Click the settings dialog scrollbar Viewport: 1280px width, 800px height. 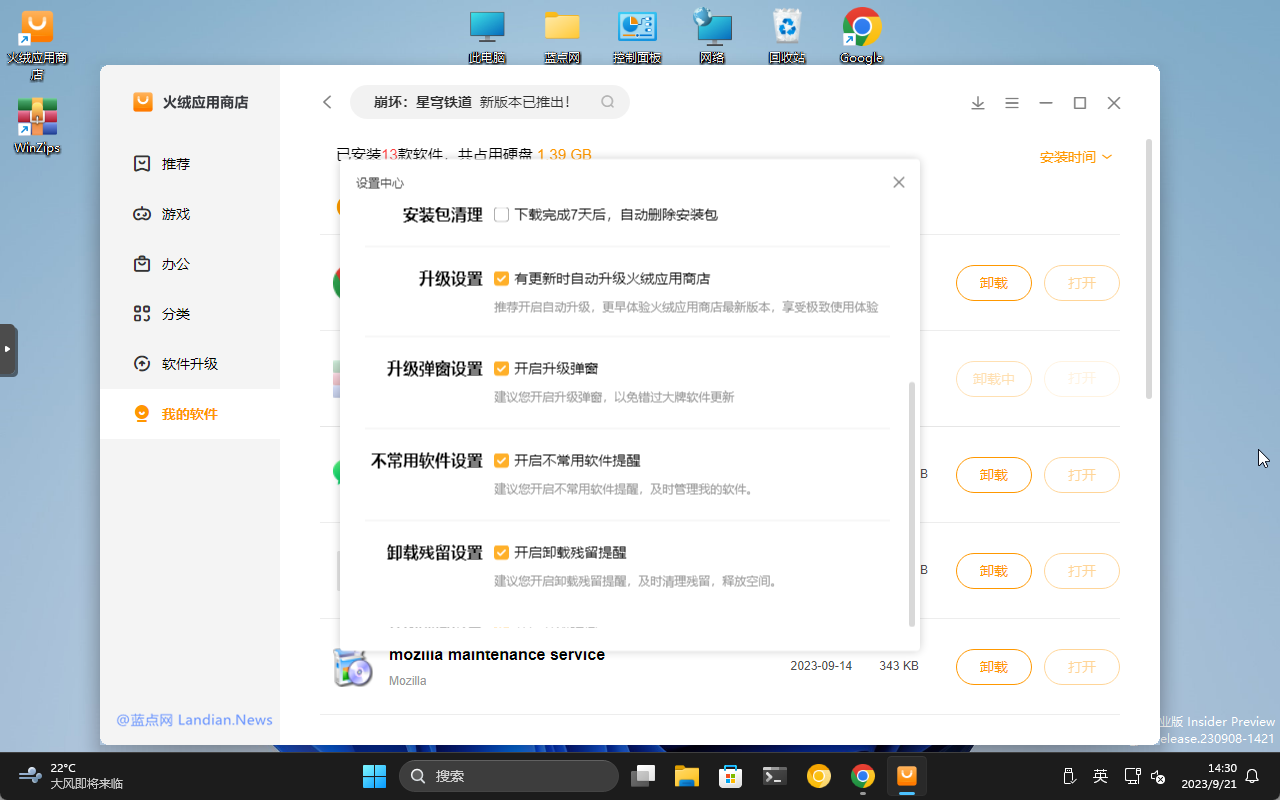coord(911,503)
